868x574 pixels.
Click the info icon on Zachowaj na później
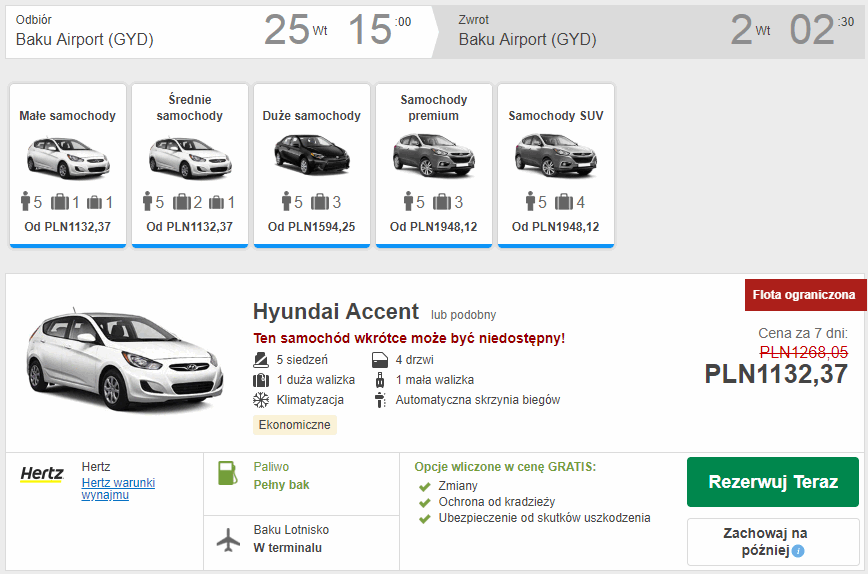(x=798, y=551)
